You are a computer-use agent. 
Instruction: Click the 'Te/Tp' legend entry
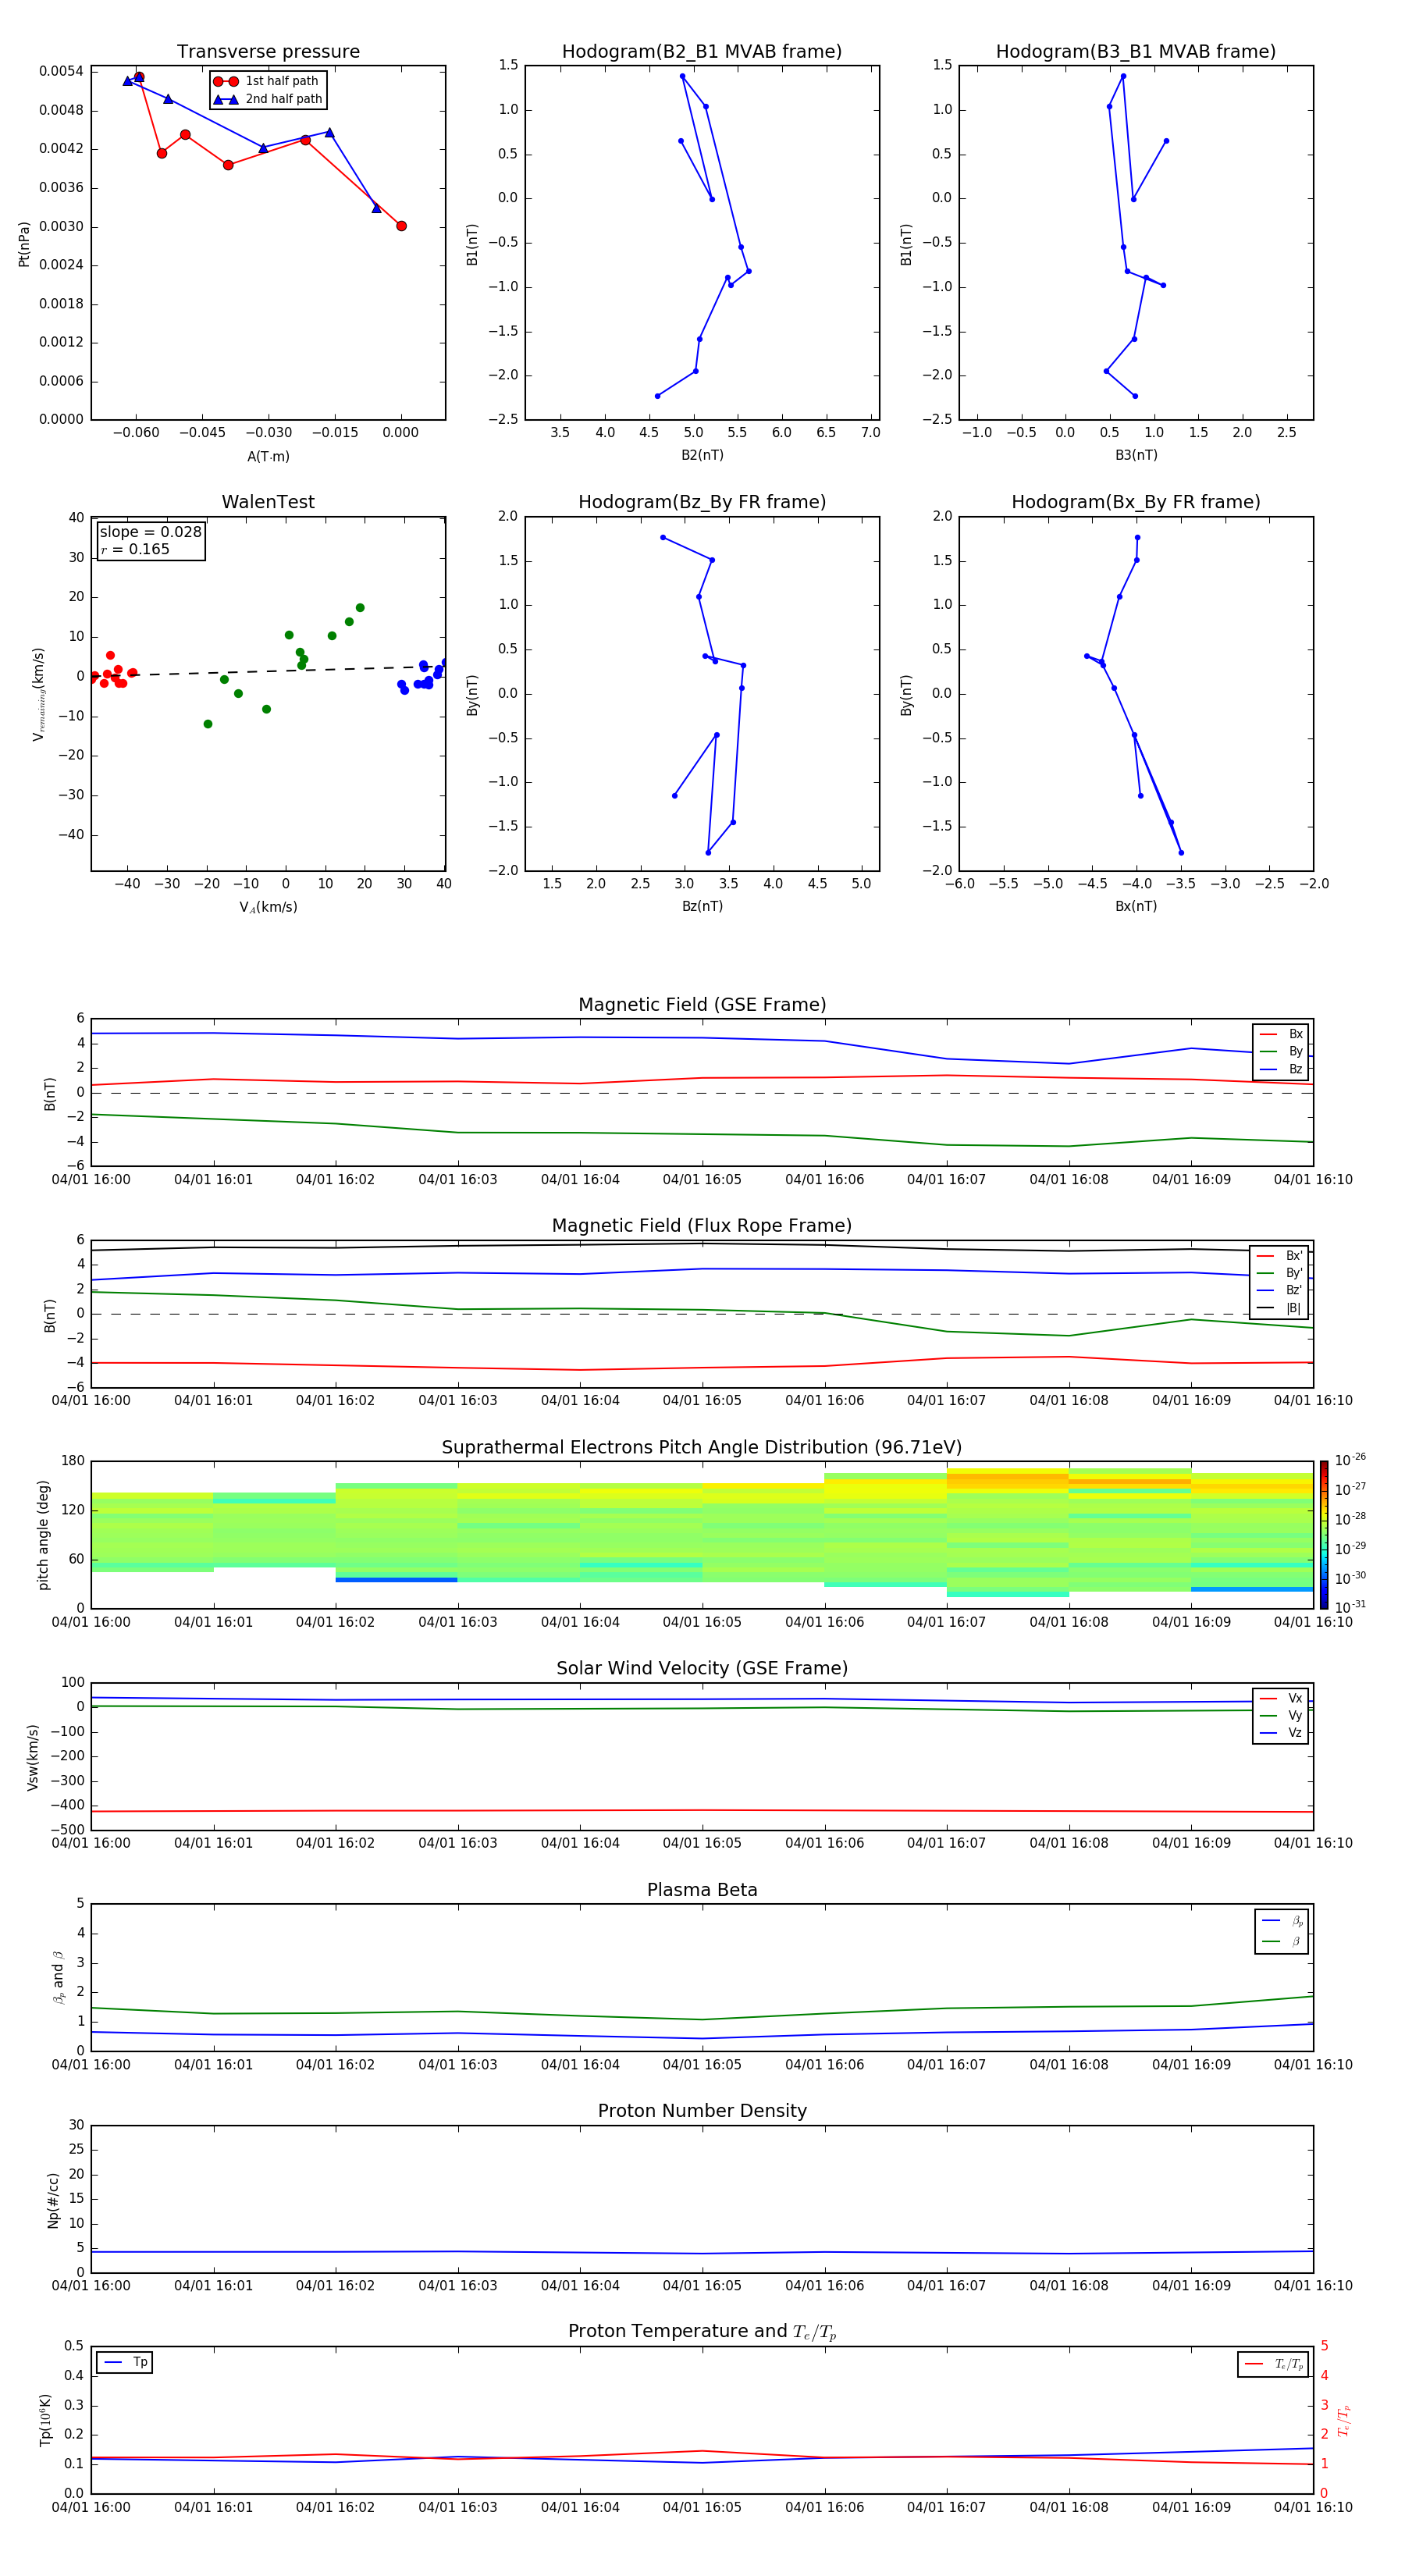[1274, 2364]
